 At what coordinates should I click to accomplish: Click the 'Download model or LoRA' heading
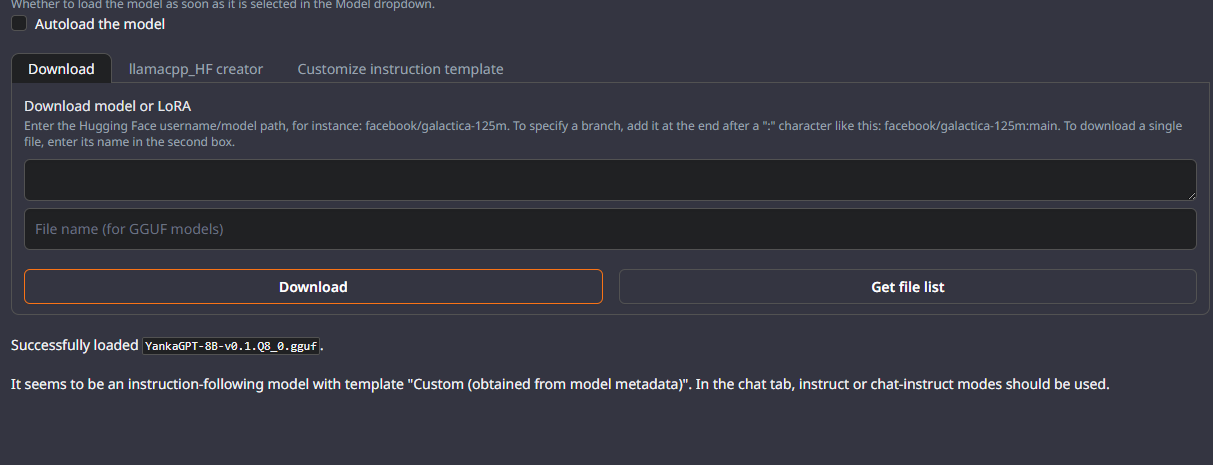107,105
